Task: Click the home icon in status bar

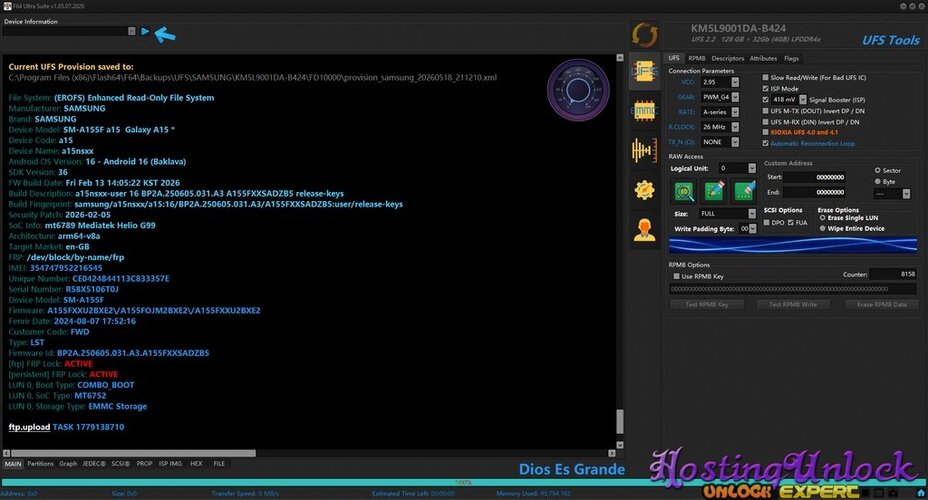Action: point(921,492)
